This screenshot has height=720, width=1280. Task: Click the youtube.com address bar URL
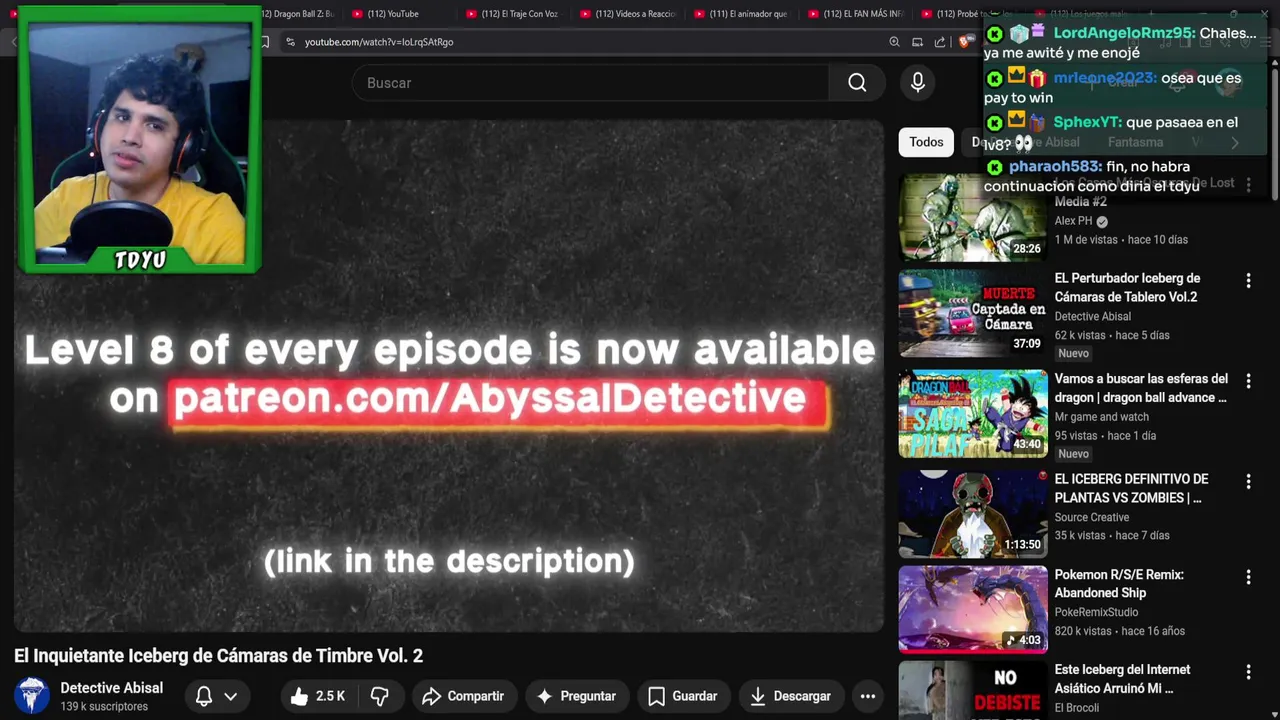379,42
